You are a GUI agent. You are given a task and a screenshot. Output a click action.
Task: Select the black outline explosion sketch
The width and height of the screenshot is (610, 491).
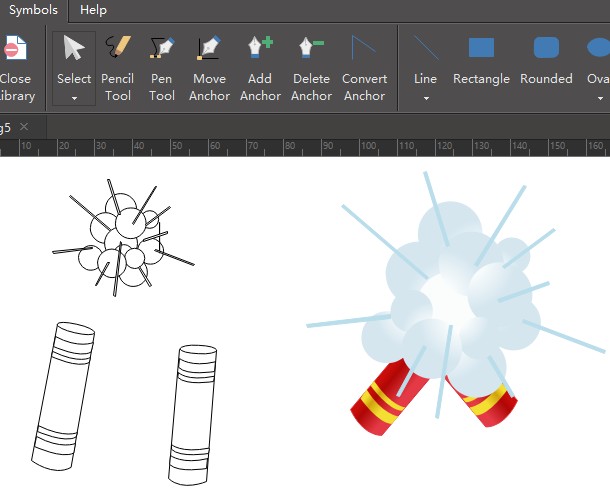[122, 238]
